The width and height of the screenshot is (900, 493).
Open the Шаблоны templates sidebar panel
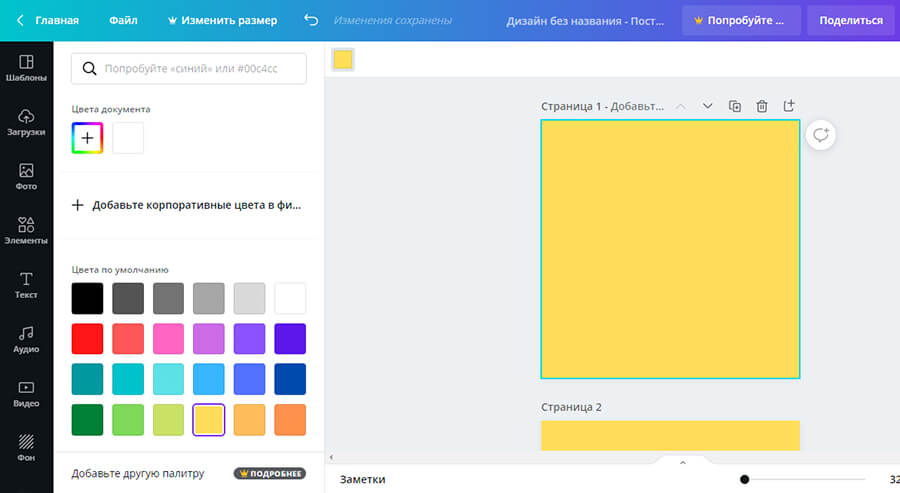coord(26,68)
